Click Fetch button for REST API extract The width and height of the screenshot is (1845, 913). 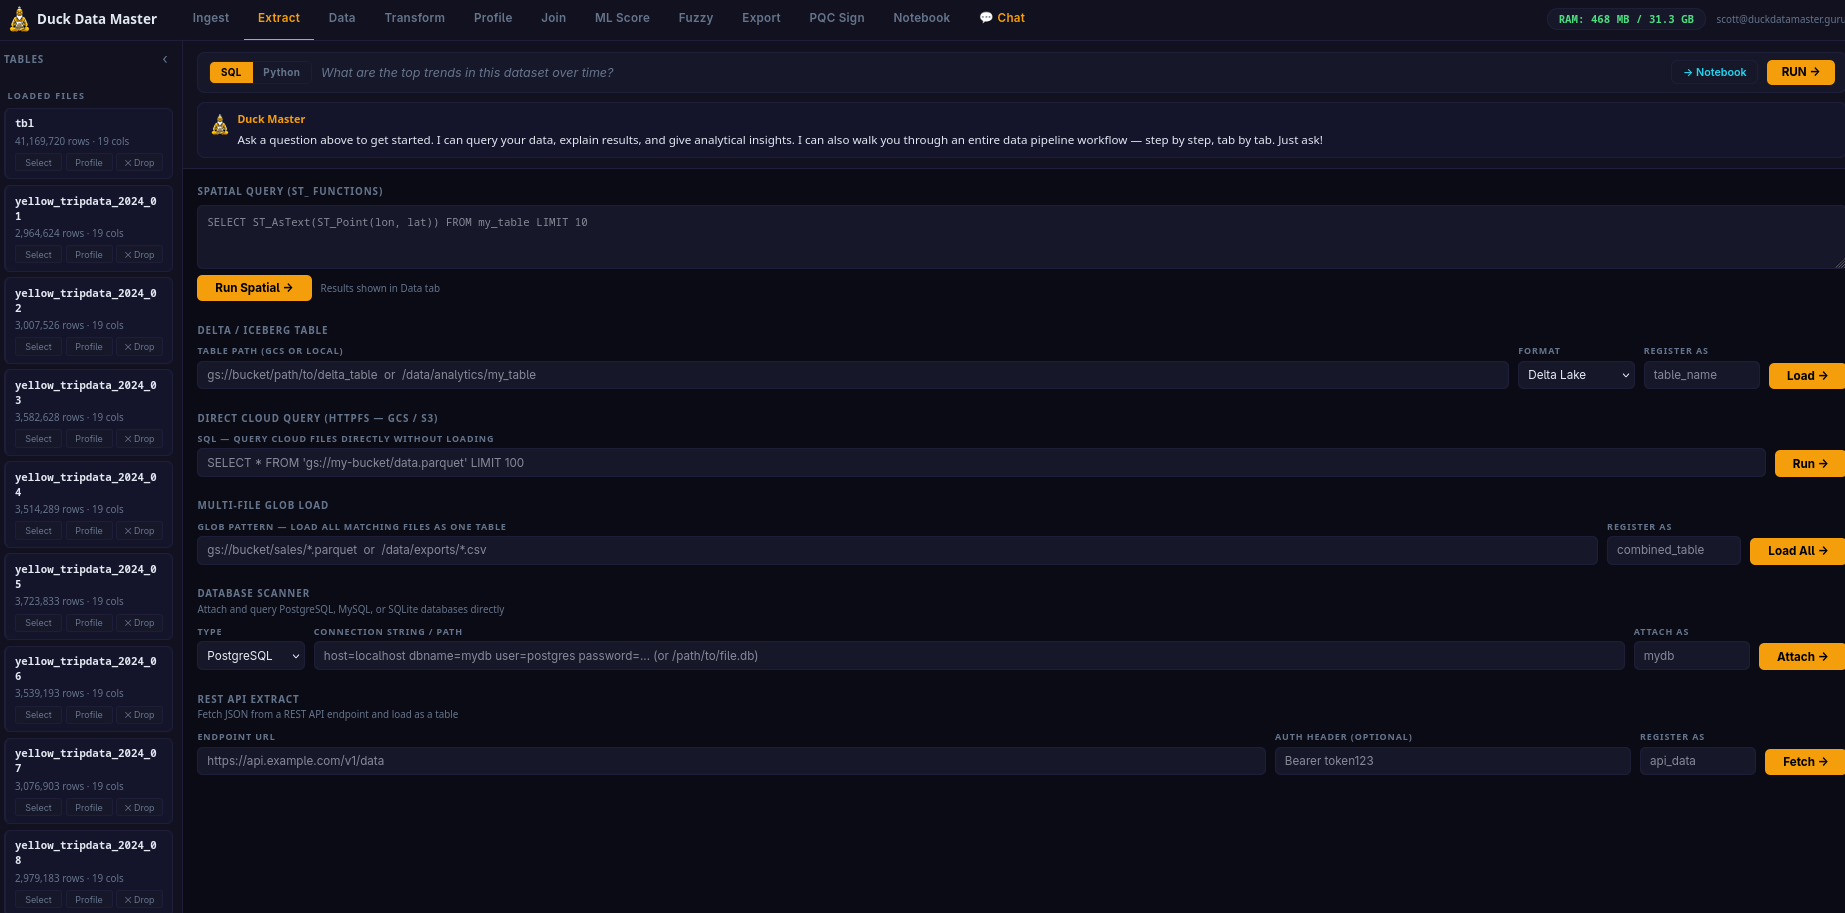pyautogui.click(x=1805, y=762)
